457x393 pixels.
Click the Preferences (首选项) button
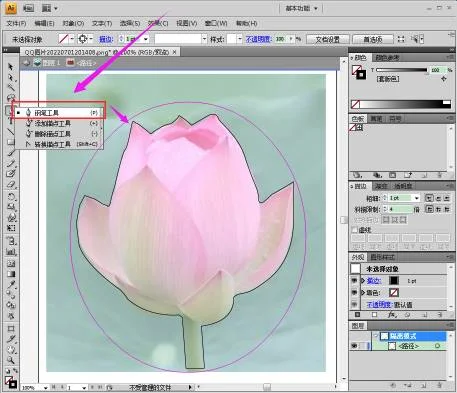click(373, 39)
